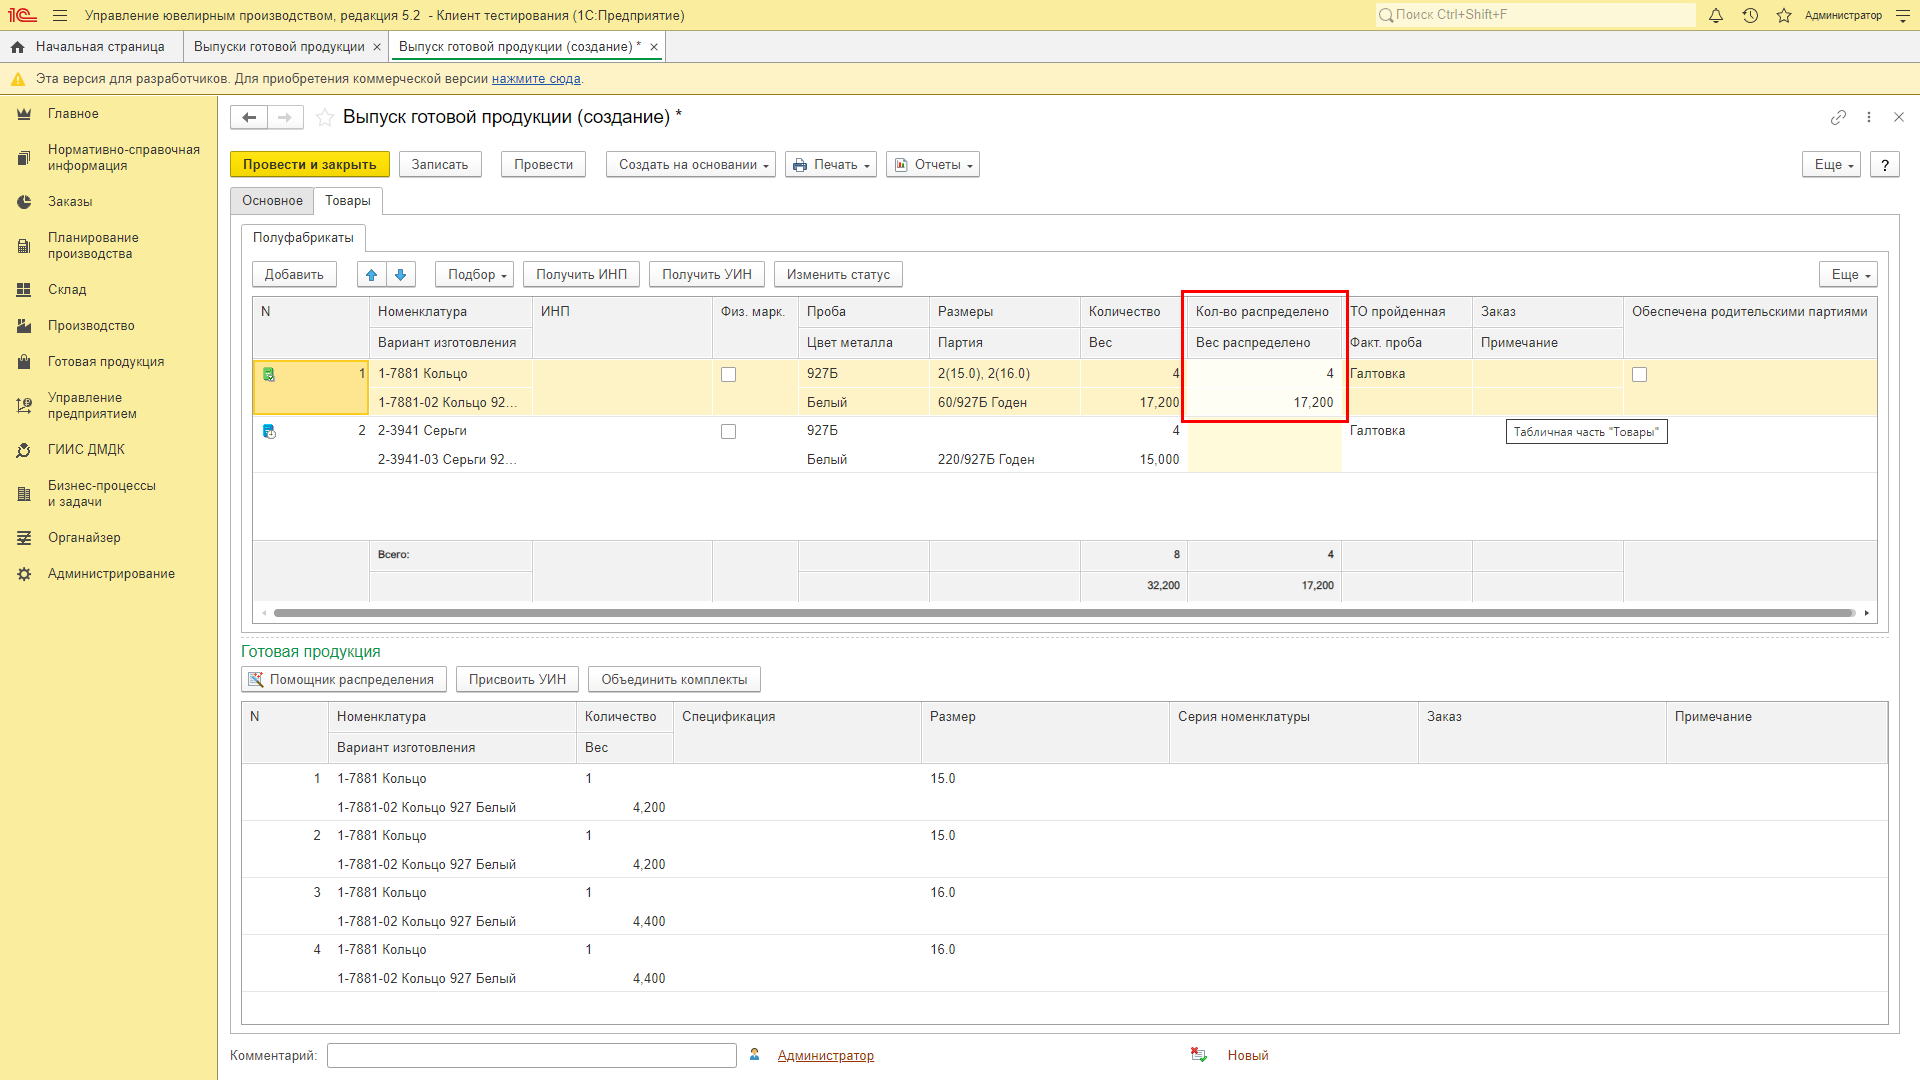Switch to Выпуски готовой продукции tab

279,47
